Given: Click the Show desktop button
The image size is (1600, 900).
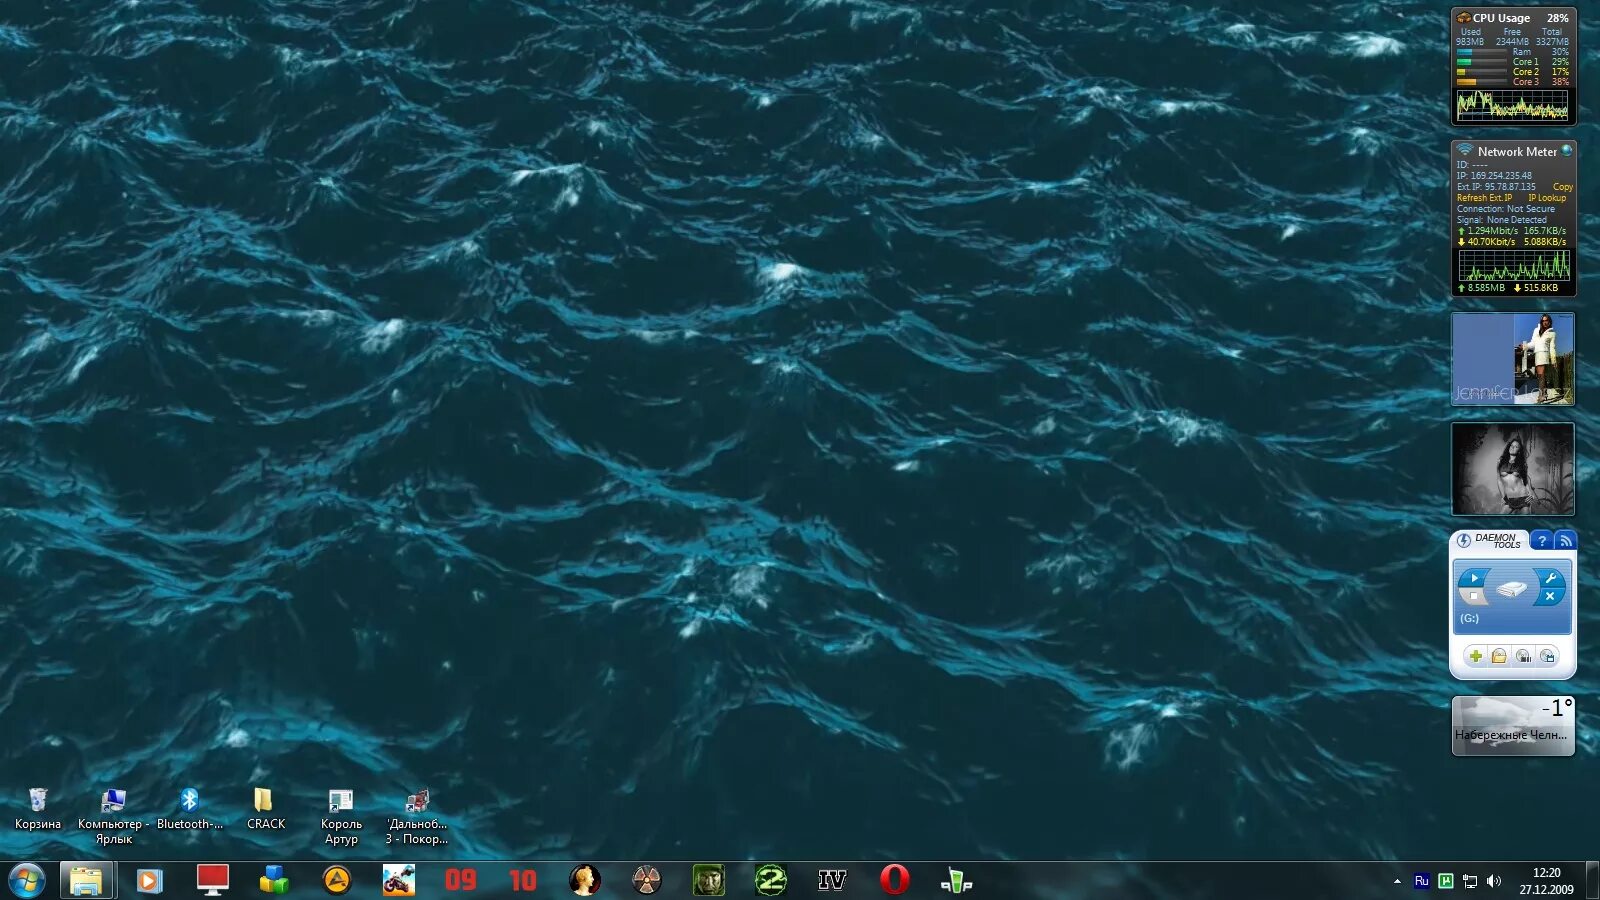Looking at the screenshot, I should (x=1592, y=881).
